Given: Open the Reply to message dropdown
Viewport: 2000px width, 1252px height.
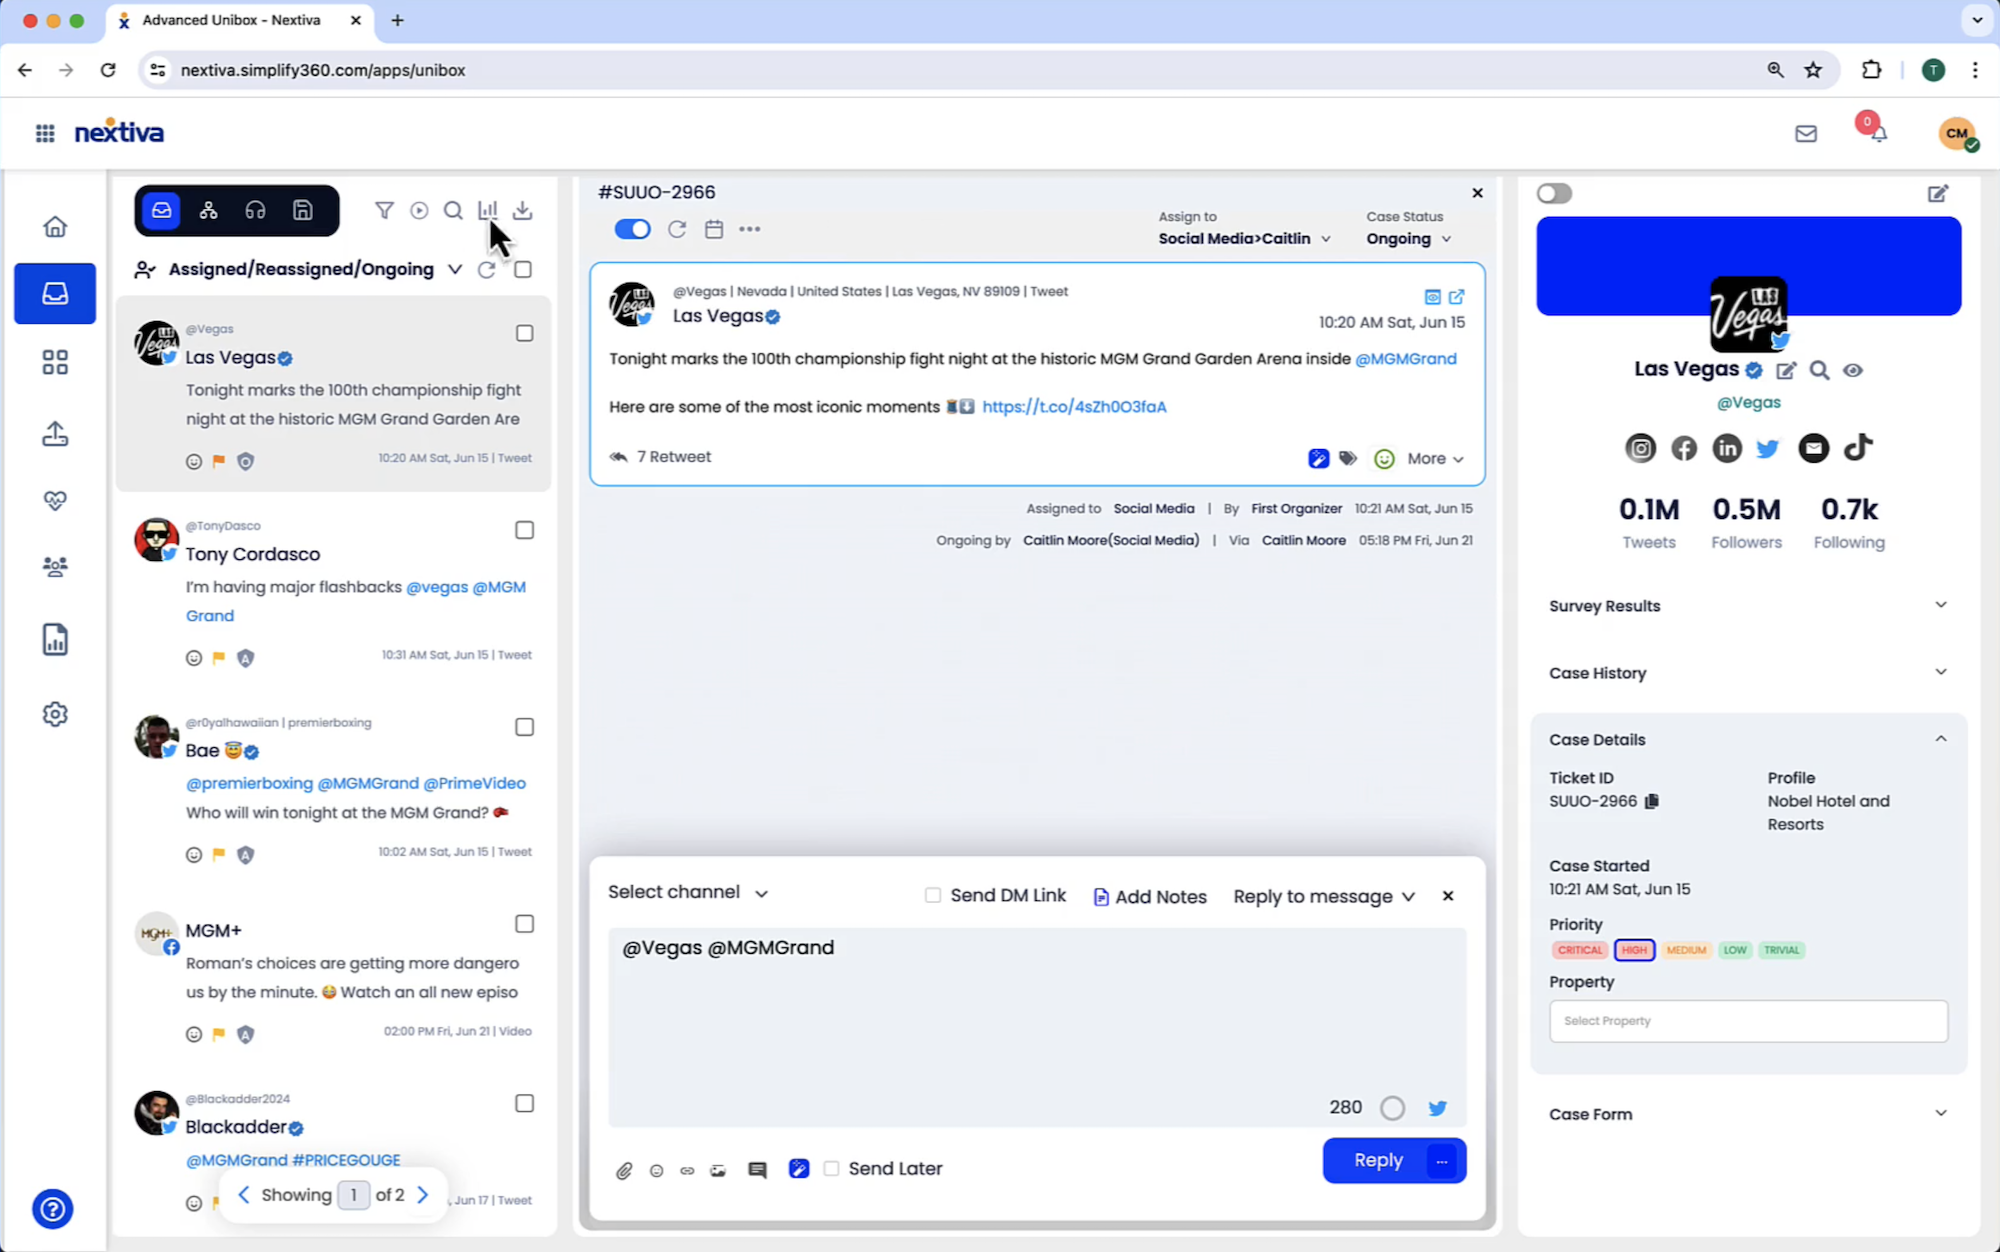Looking at the screenshot, I should click(x=1324, y=896).
